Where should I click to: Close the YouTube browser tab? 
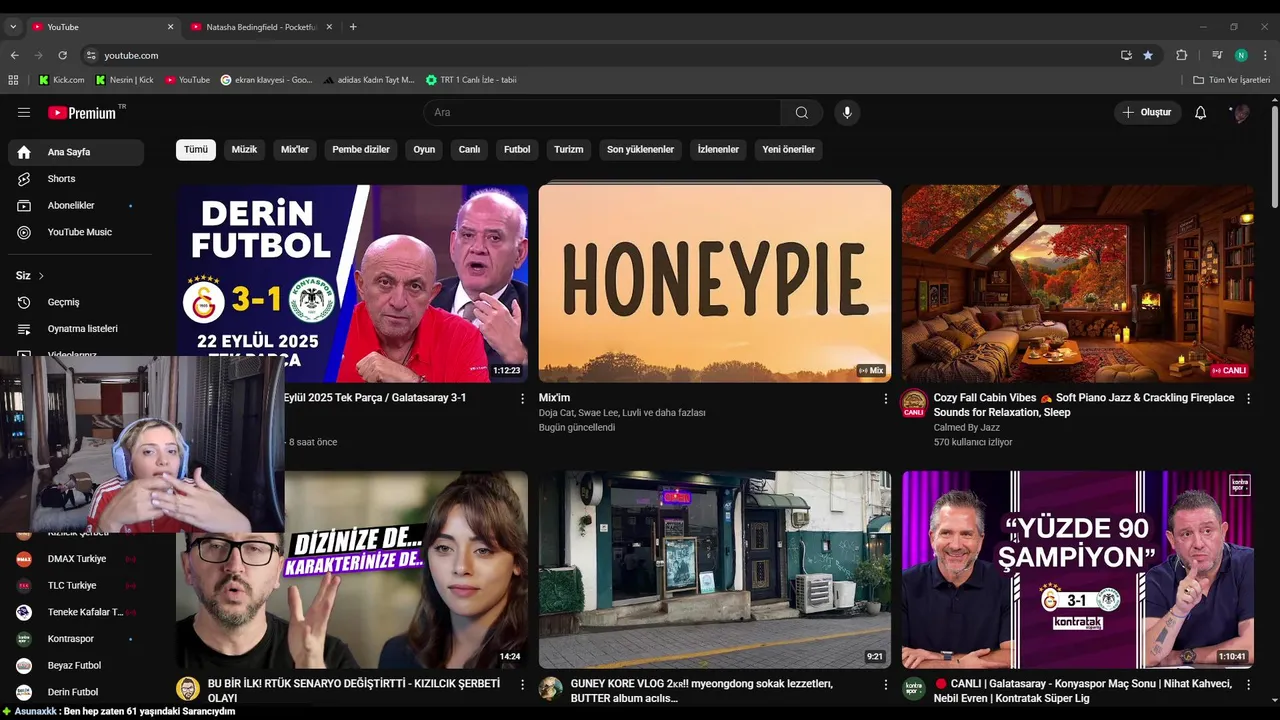[170, 27]
